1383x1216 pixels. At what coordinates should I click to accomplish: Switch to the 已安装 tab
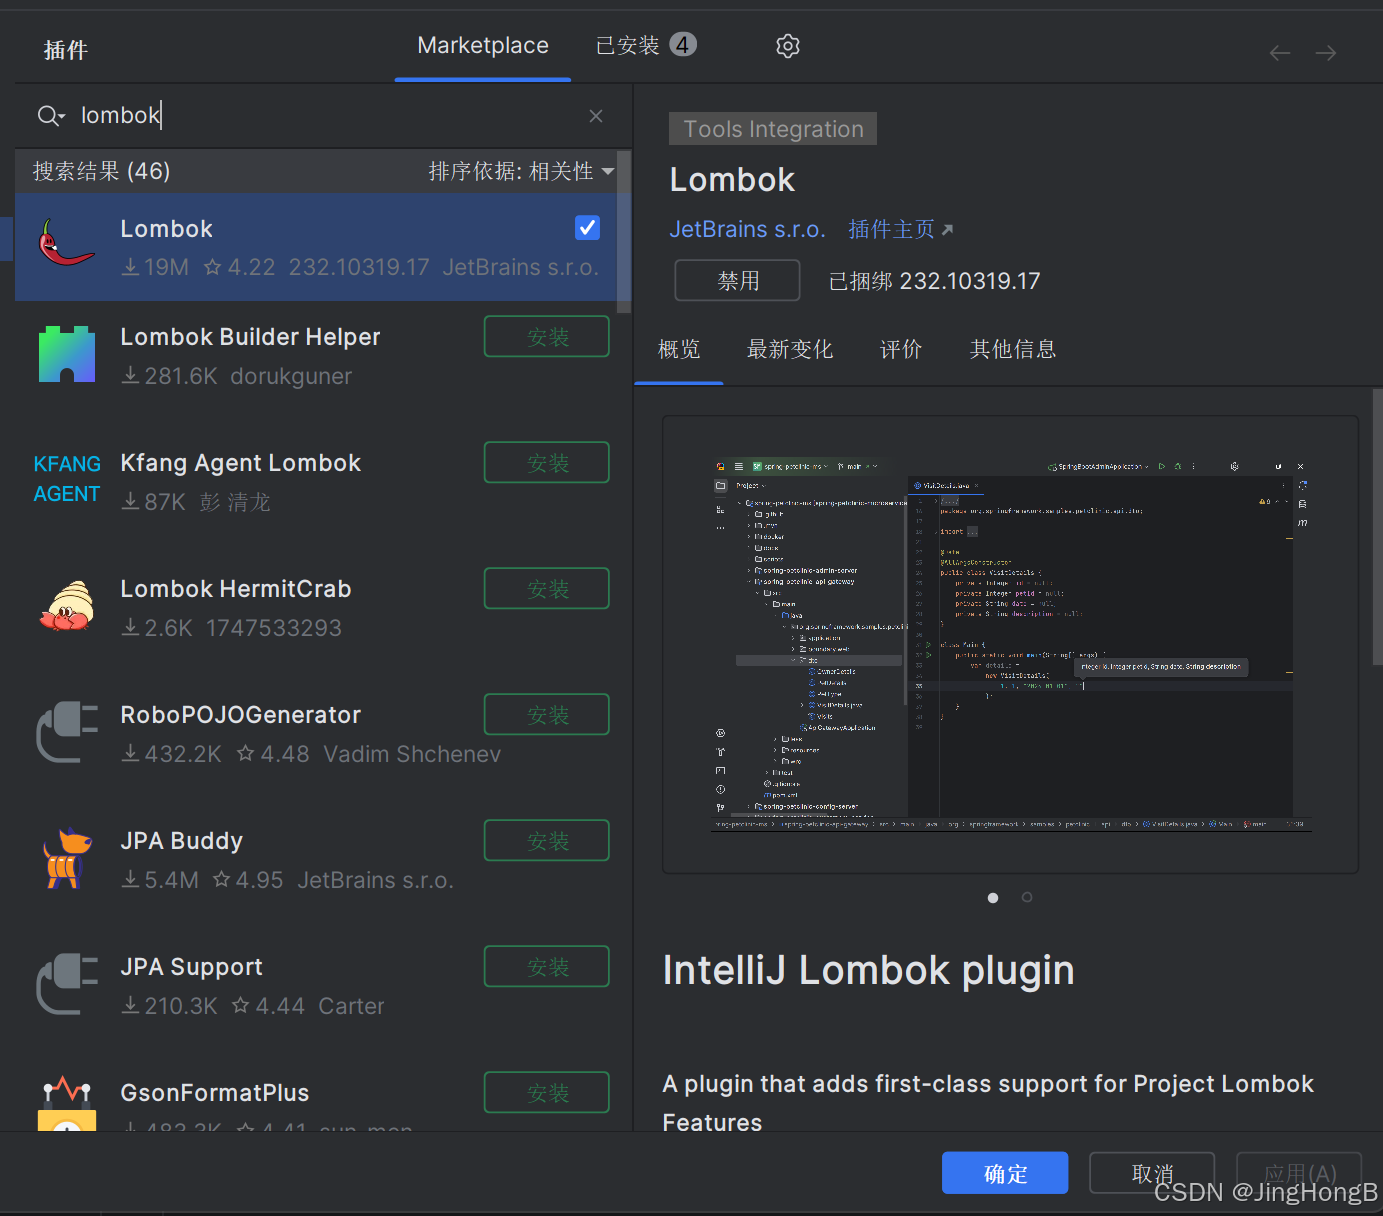point(645,46)
